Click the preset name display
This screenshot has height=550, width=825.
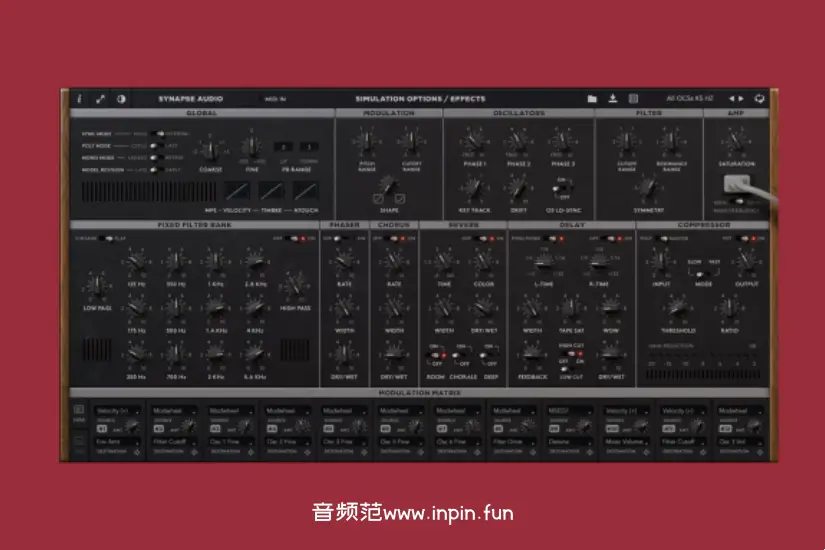pos(689,98)
